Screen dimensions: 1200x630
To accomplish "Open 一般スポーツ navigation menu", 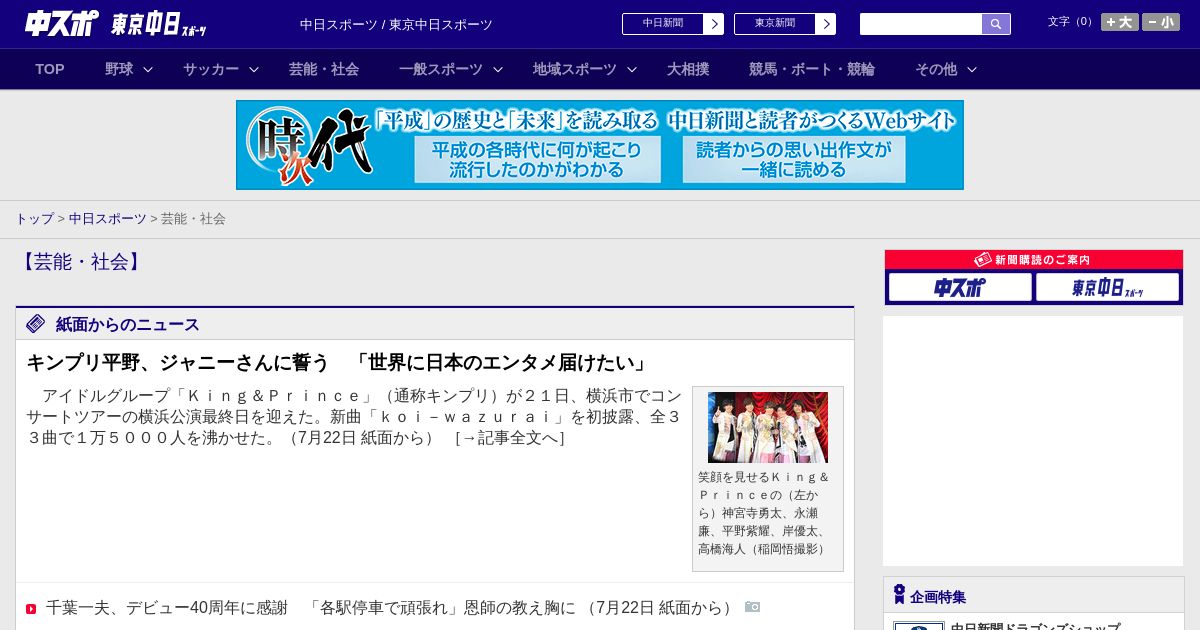I will click(441, 69).
